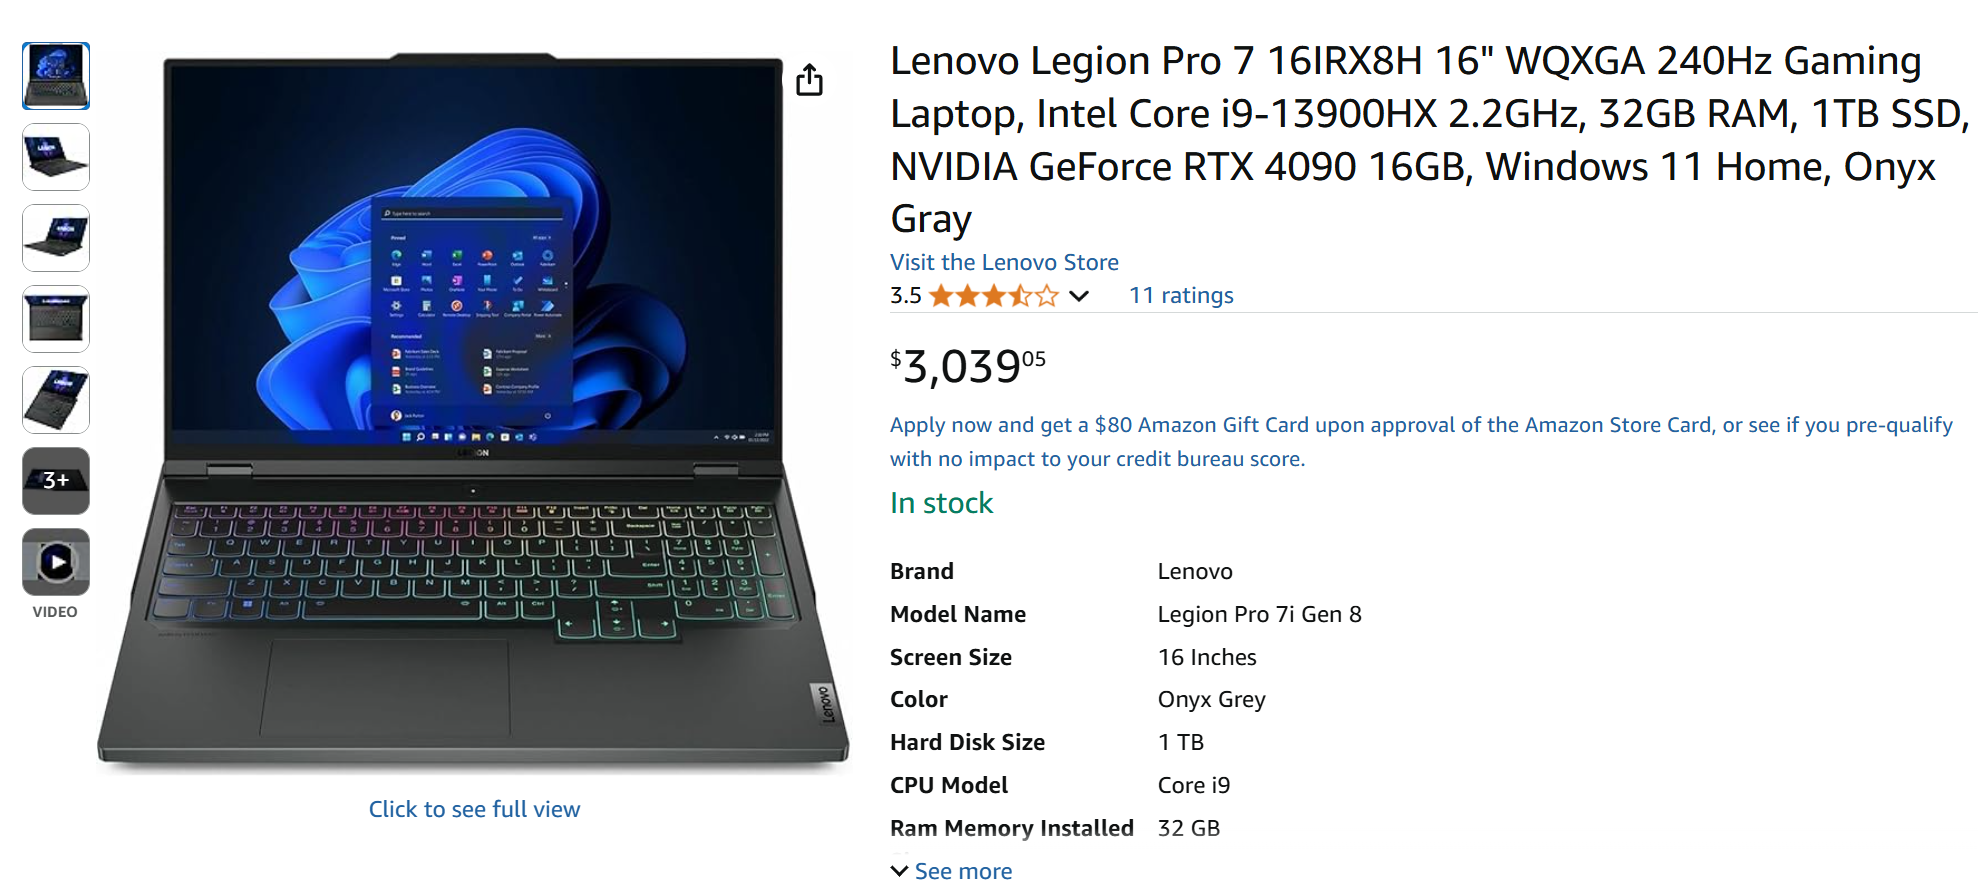Click to see full view link
This screenshot has width=1978, height=887.
click(474, 809)
